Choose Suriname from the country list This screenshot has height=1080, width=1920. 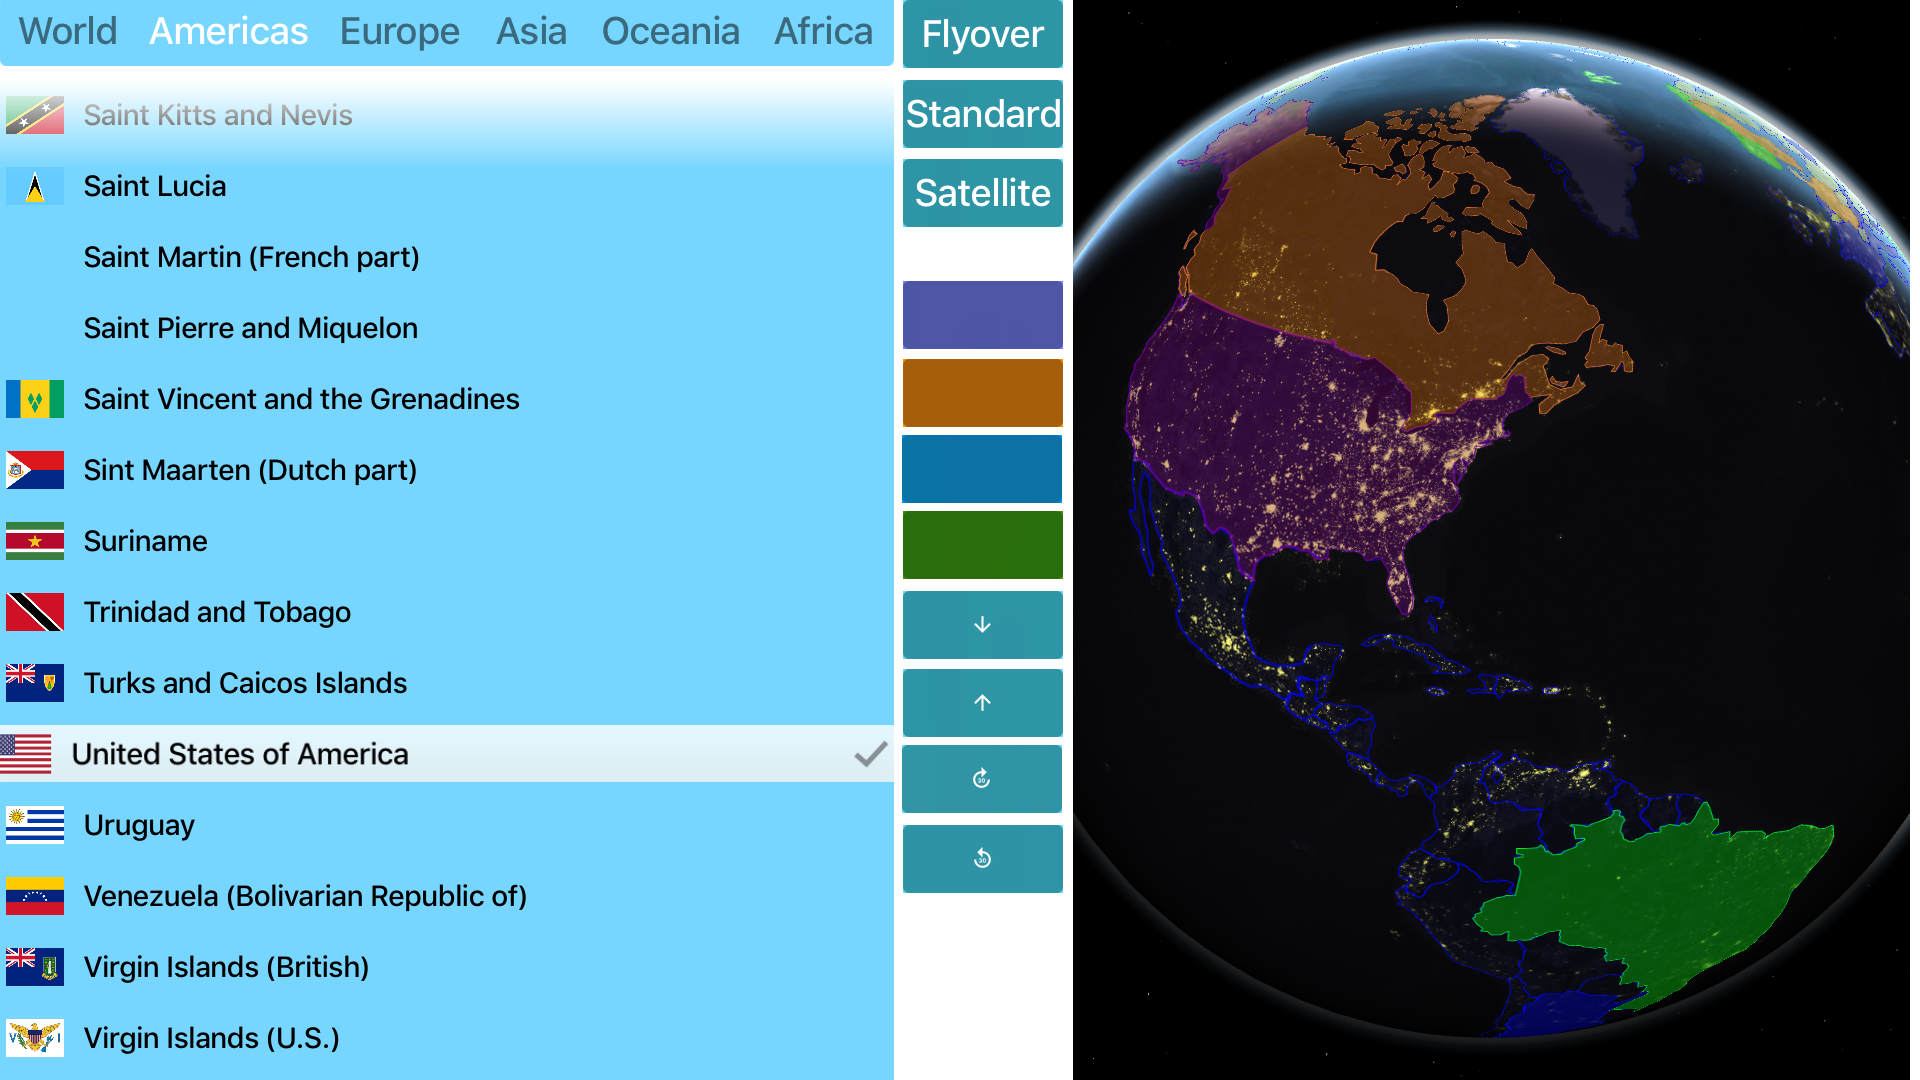447,541
